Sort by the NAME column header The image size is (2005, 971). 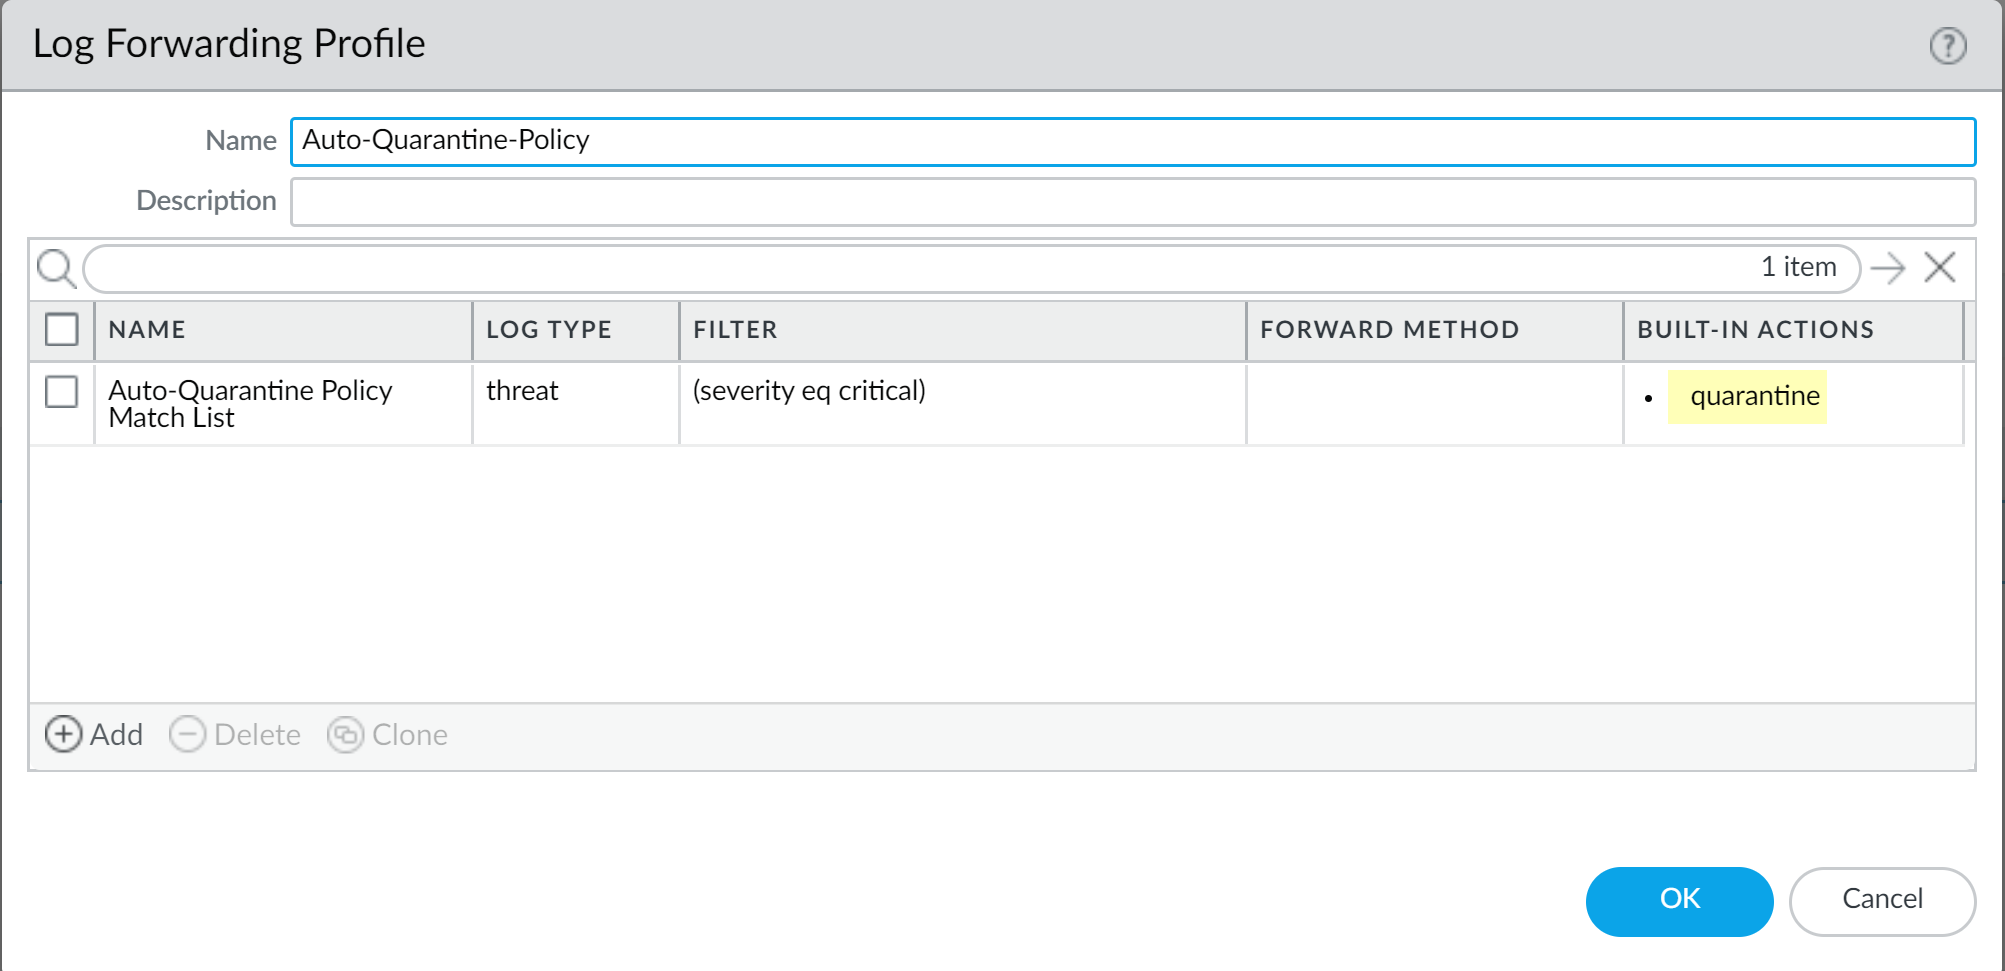point(147,330)
